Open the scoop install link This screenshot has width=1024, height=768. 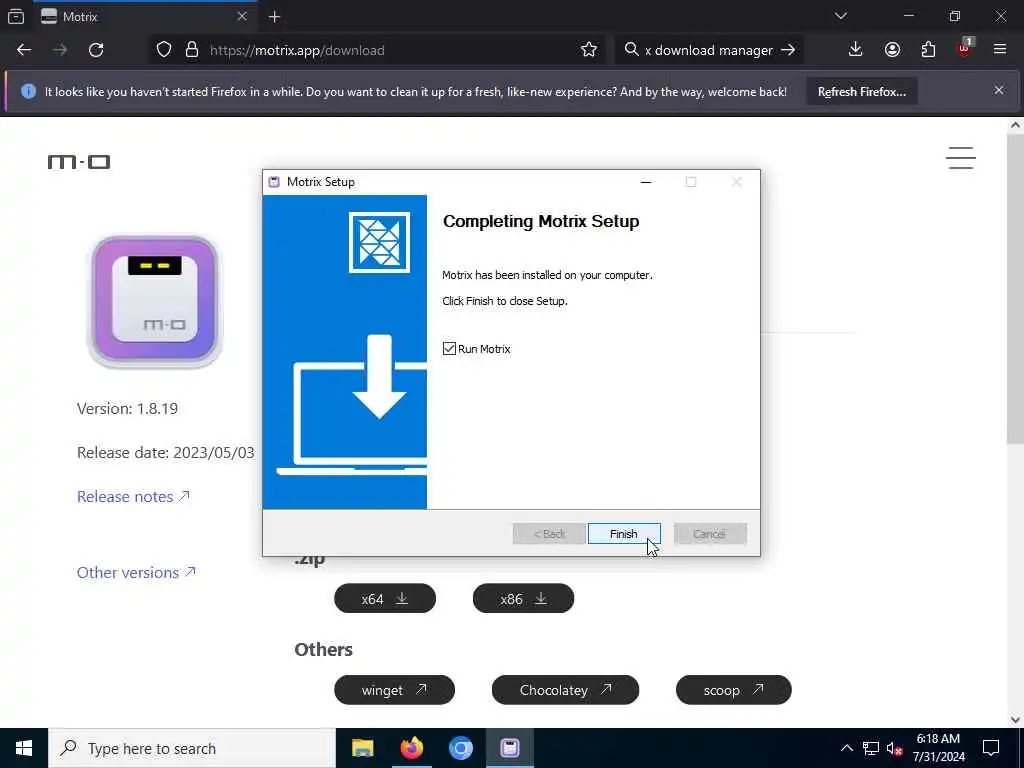click(733, 690)
